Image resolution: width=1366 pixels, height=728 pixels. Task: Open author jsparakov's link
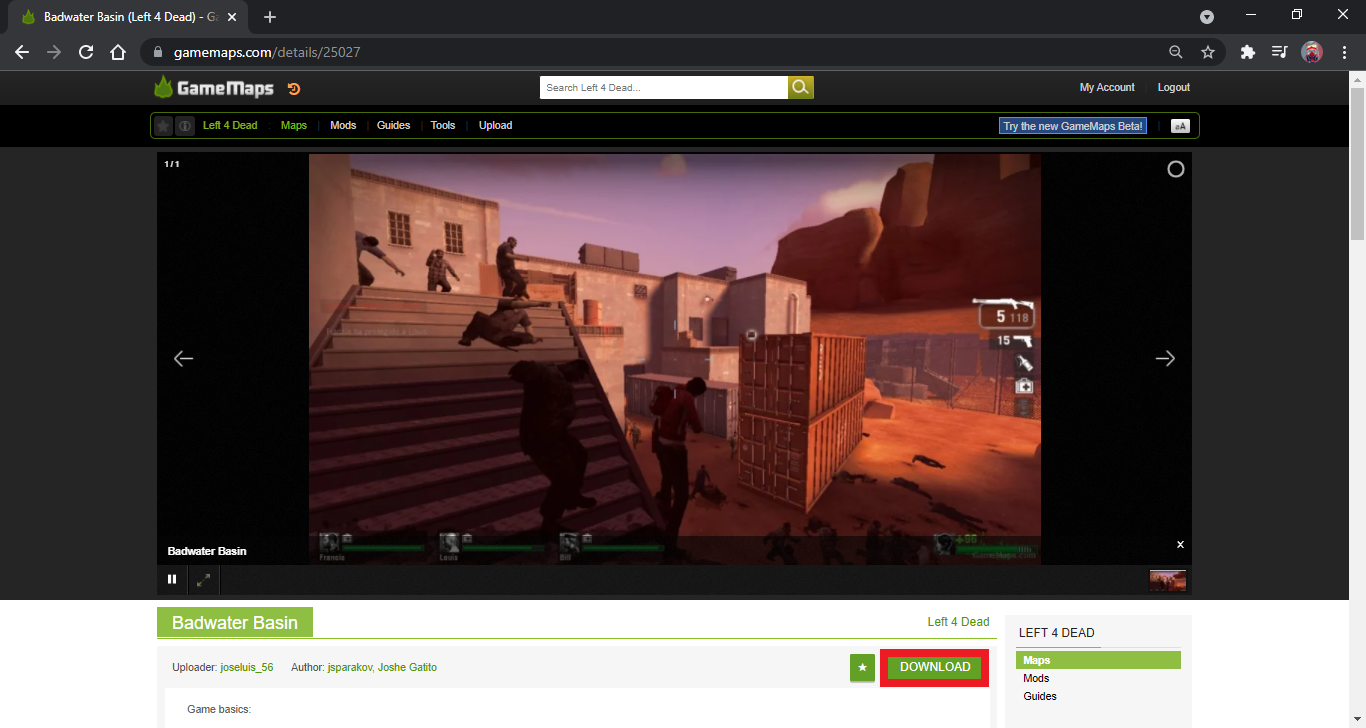[x=349, y=667]
